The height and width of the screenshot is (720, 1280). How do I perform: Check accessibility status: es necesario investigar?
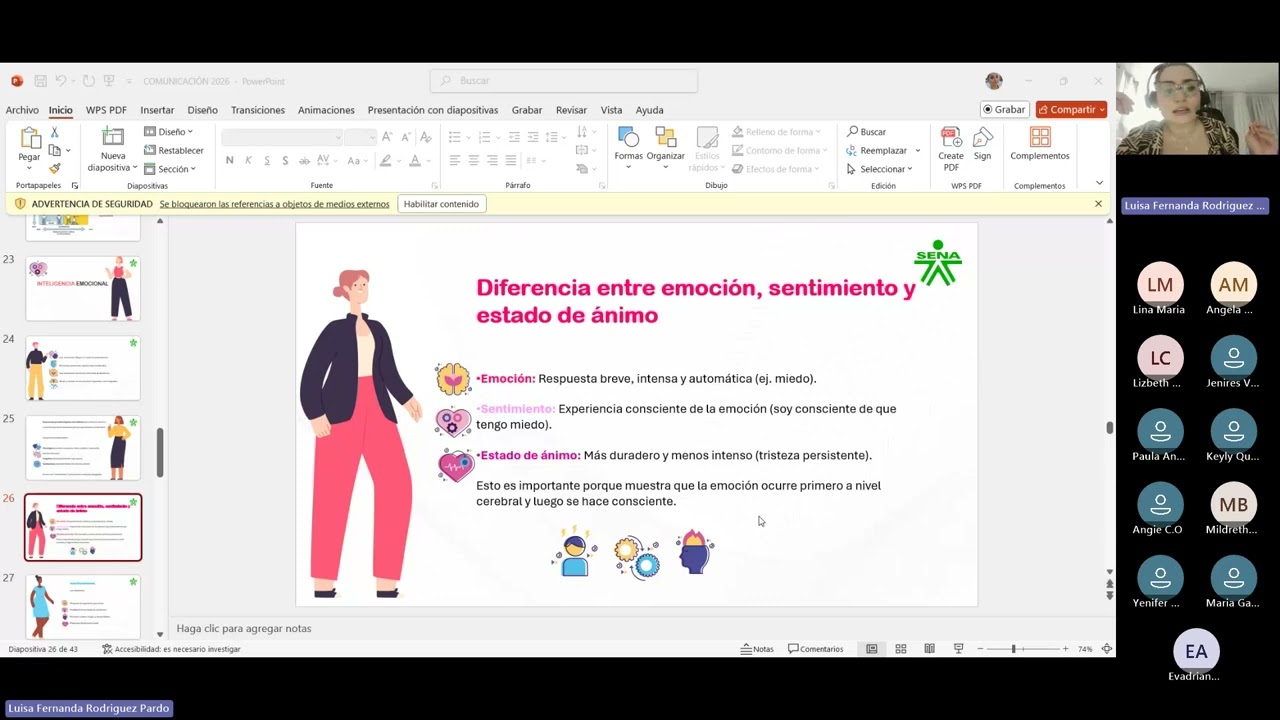click(172, 649)
